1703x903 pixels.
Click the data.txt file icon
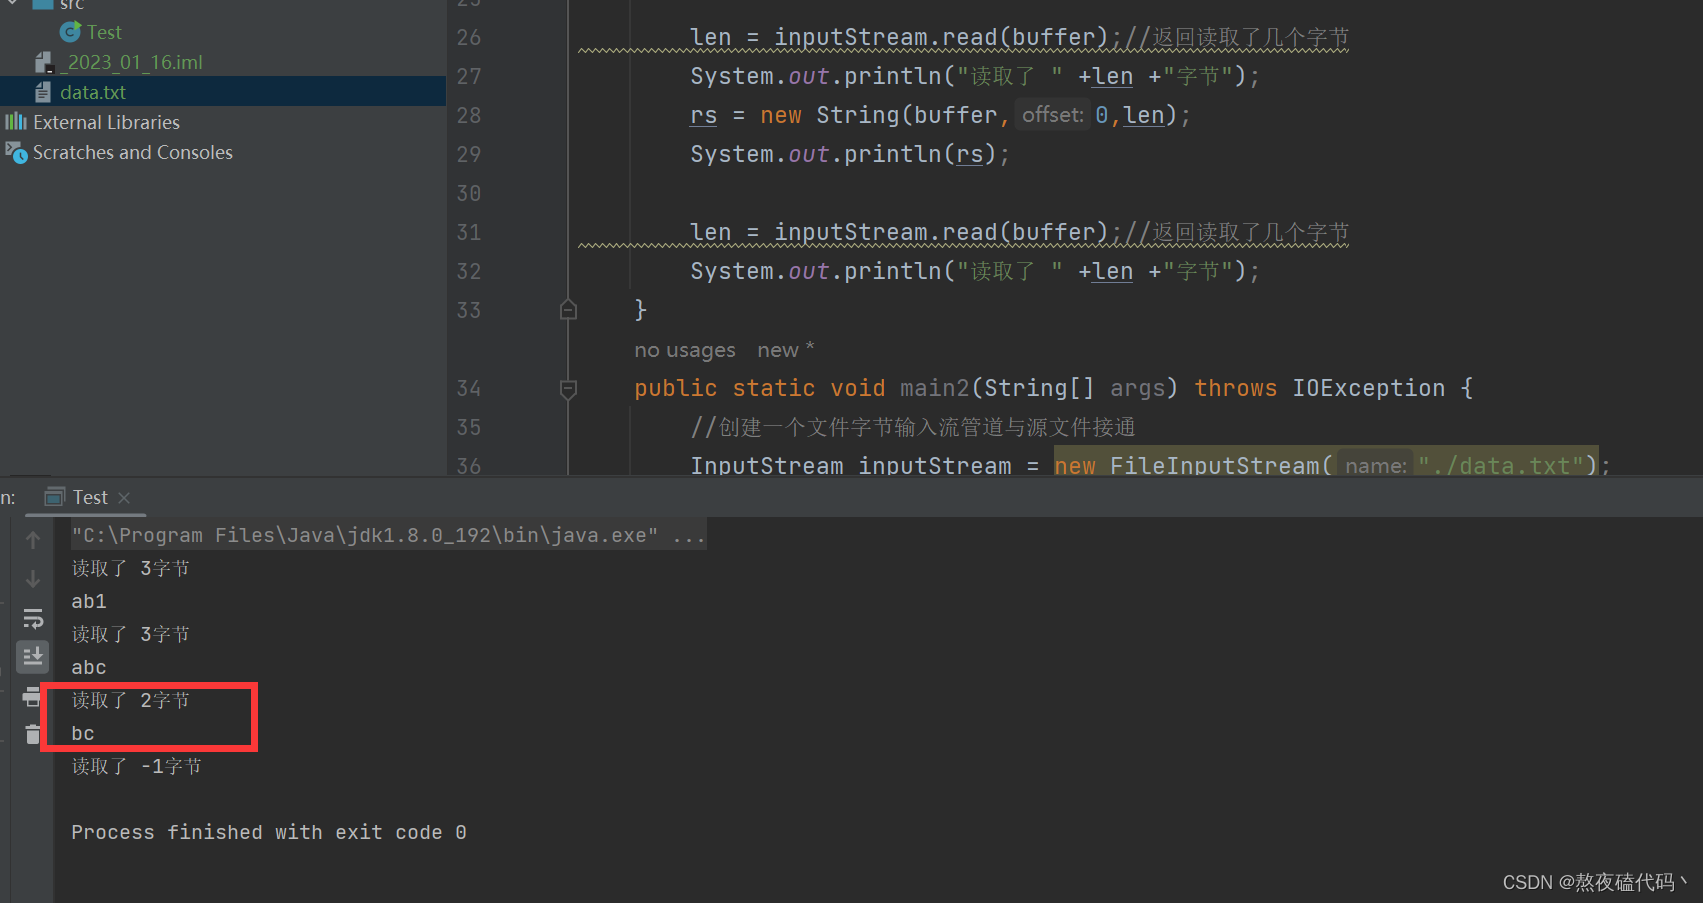tap(43, 92)
